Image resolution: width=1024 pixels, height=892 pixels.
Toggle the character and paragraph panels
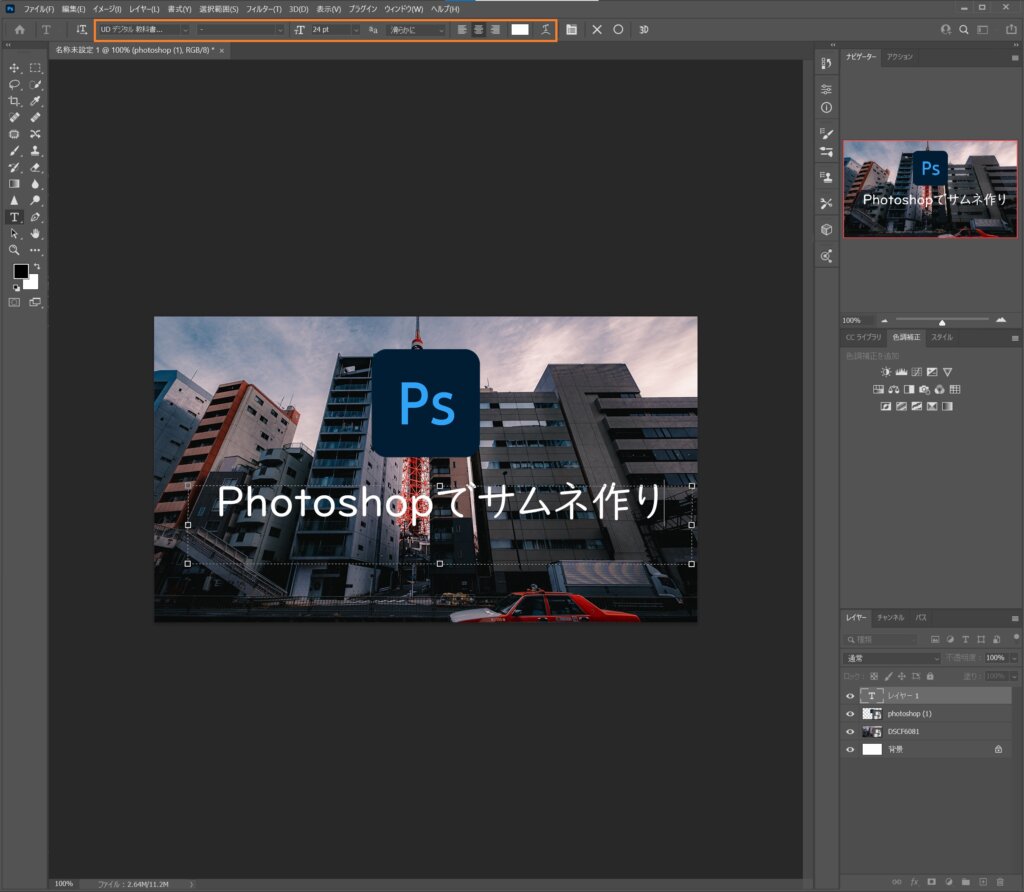coord(571,29)
